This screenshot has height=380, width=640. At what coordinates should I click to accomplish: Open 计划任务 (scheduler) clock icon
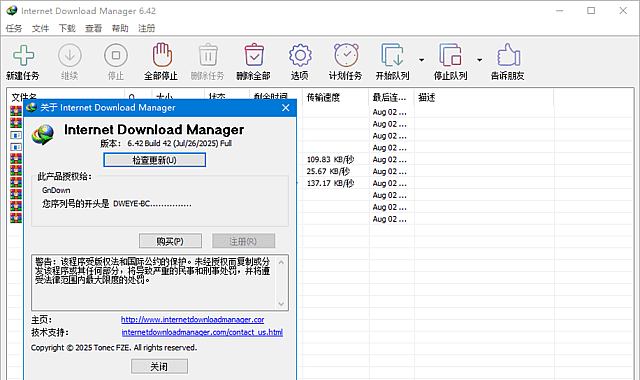pos(346,55)
